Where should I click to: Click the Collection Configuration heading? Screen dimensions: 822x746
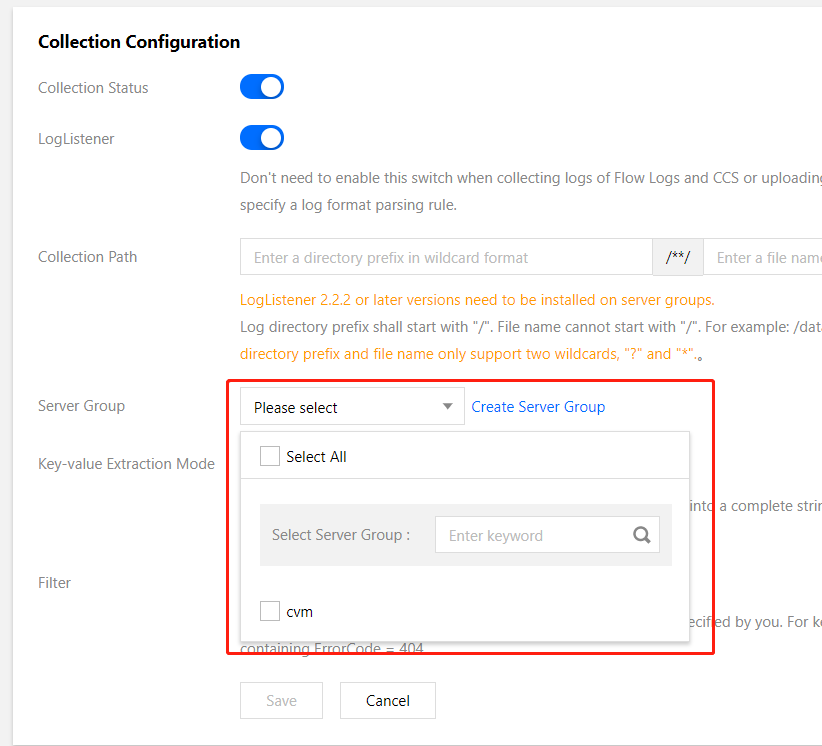[x=139, y=42]
